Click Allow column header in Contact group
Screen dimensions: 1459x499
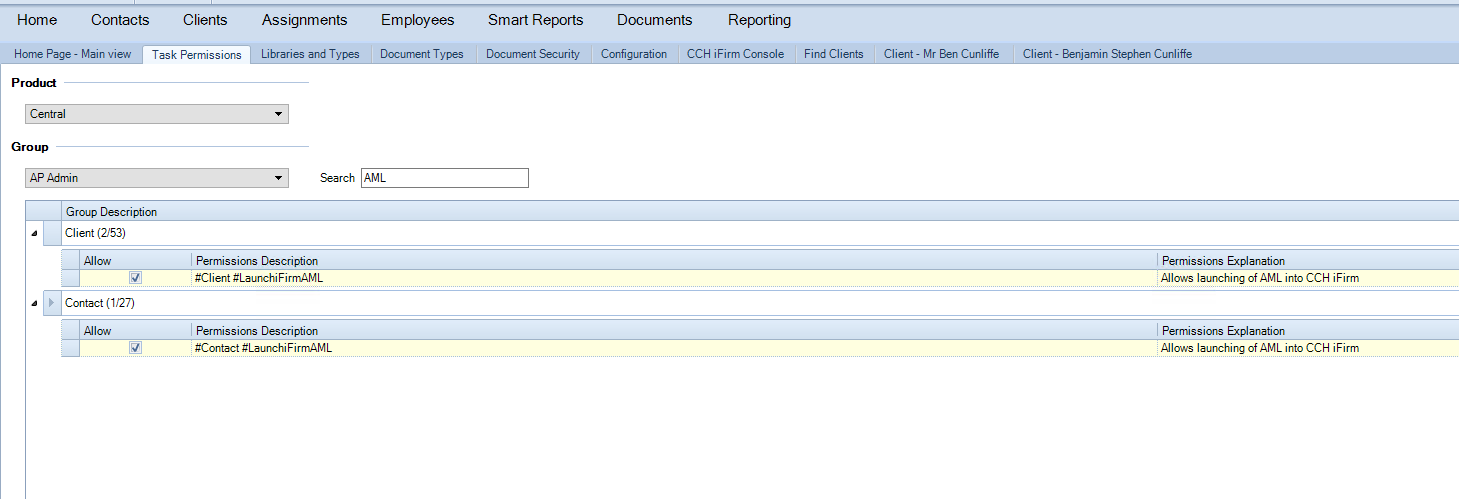coord(135,331)
